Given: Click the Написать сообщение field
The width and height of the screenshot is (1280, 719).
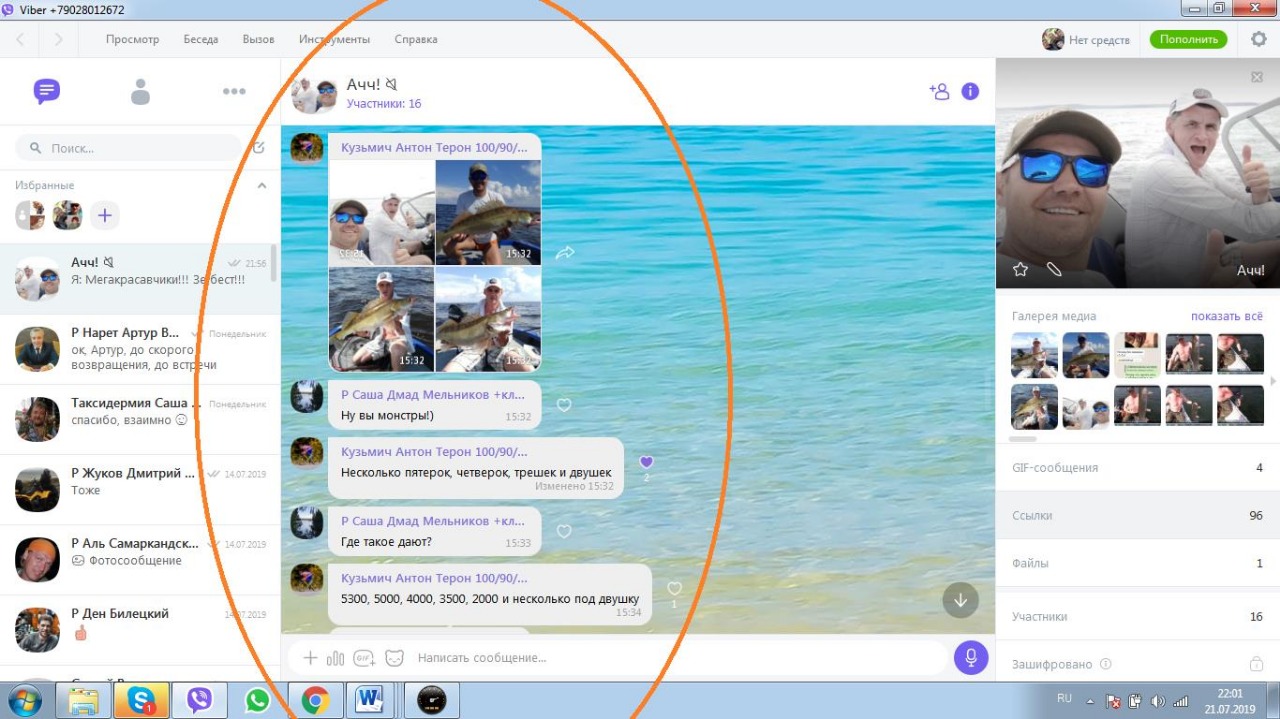Looking at the screenshot, I should pos(680,658).
